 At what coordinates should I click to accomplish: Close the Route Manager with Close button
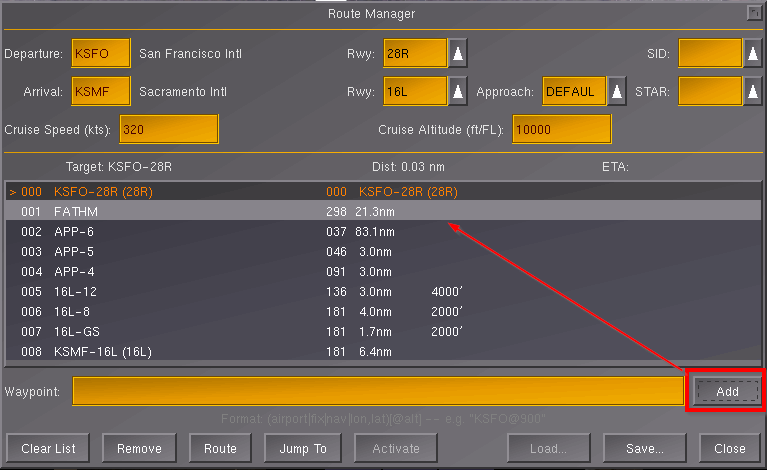(727, 448)
